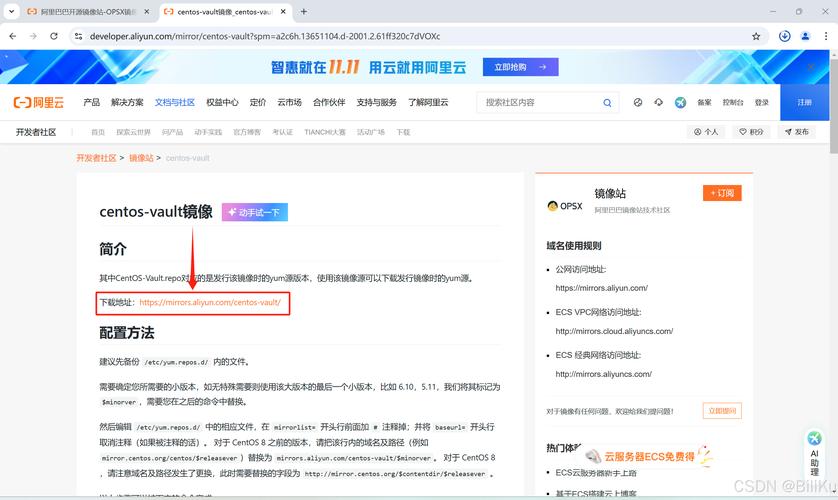Viewport: 838px width, 500px height.
Task: Open the 探索云世界 nav item
Action: coord(134,132)
